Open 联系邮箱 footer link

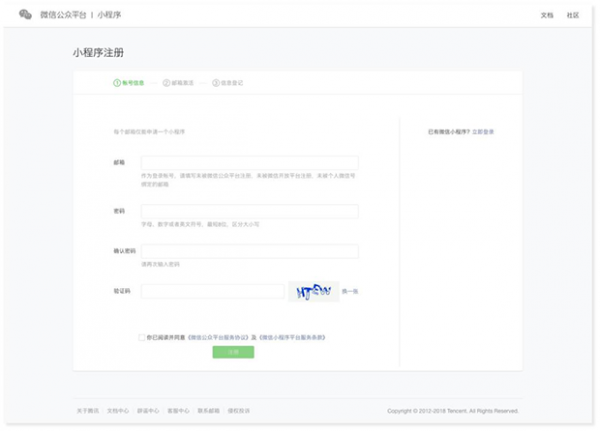coord(209,411)
